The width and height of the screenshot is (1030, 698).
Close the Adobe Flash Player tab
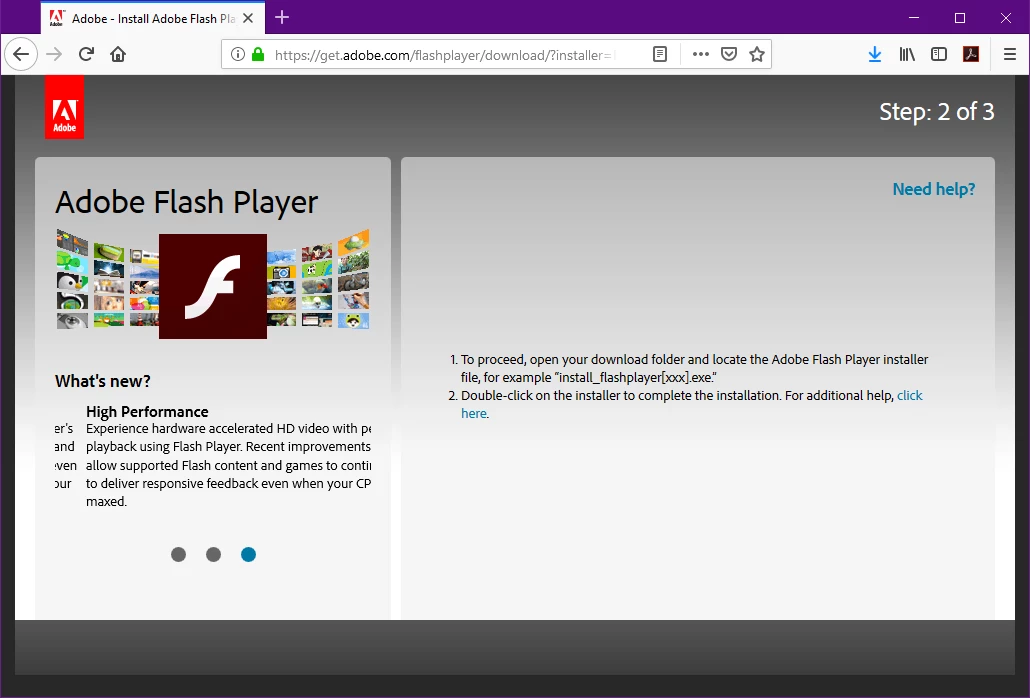click(x=248, y=18)
